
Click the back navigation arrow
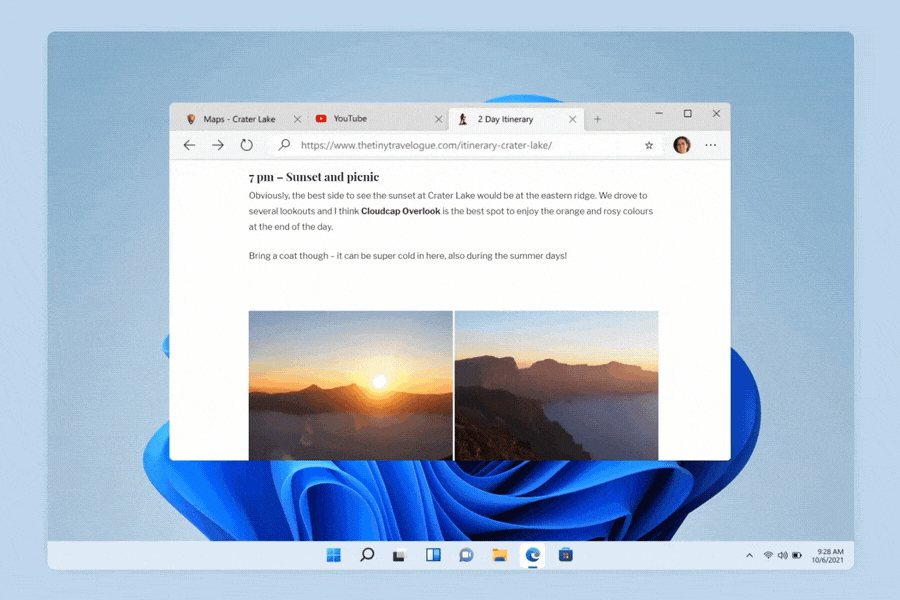click(x=189, y=145)
